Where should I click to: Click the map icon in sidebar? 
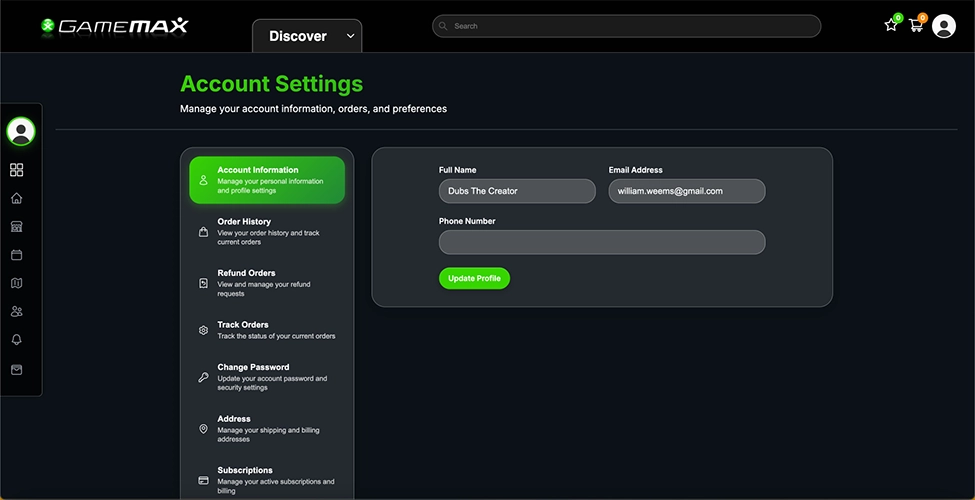click(x=16, y=283)
